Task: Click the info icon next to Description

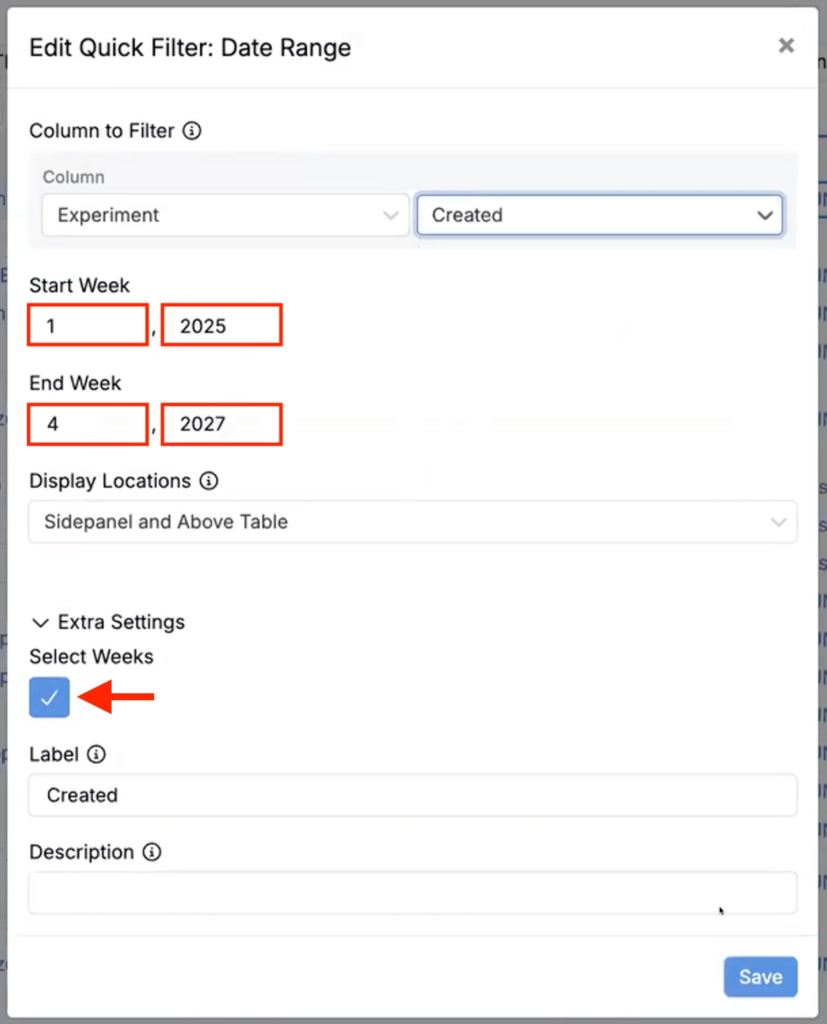Action: point(152,852)
